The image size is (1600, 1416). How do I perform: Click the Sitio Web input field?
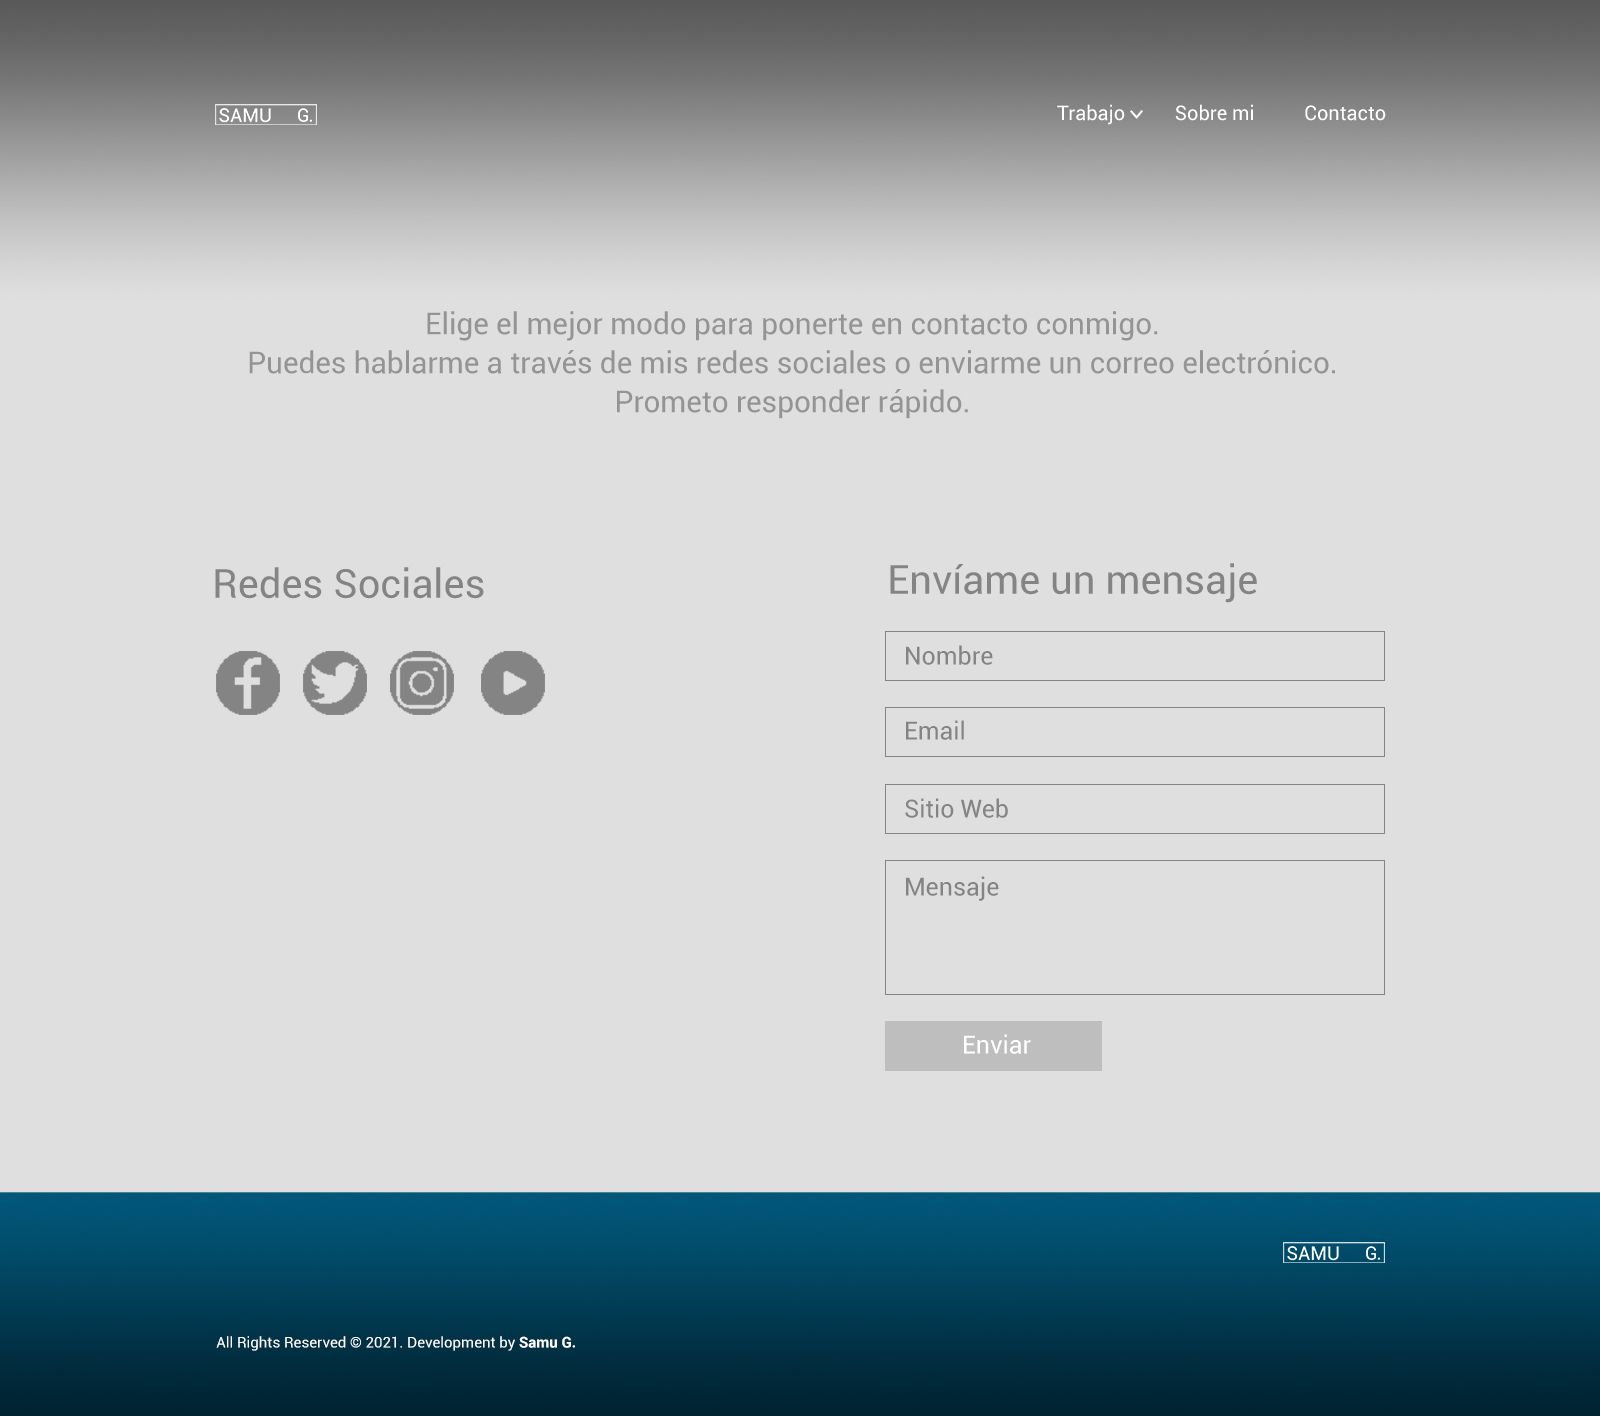click(1135, 809)
